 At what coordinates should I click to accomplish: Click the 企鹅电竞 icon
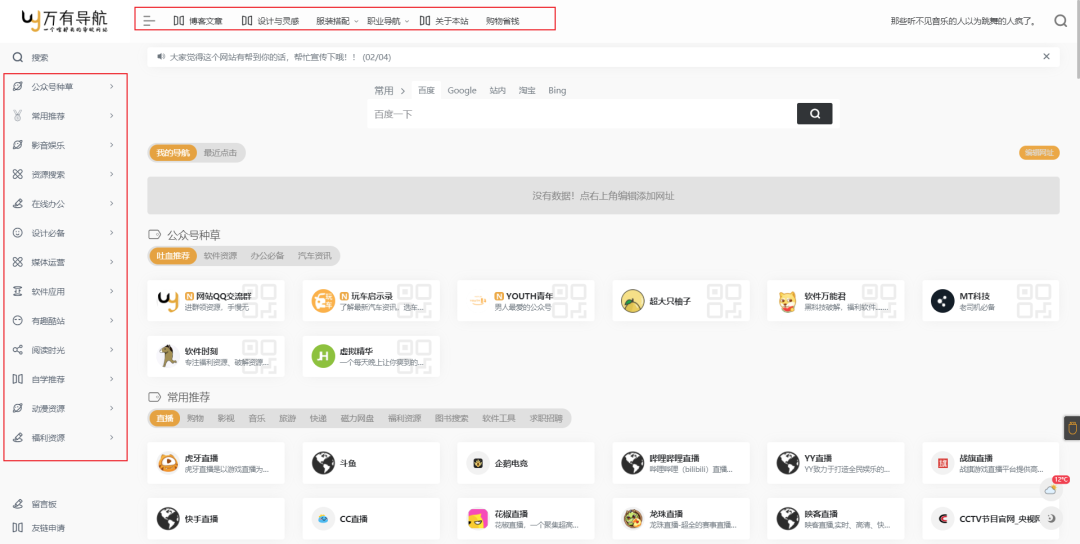(478, 463)
